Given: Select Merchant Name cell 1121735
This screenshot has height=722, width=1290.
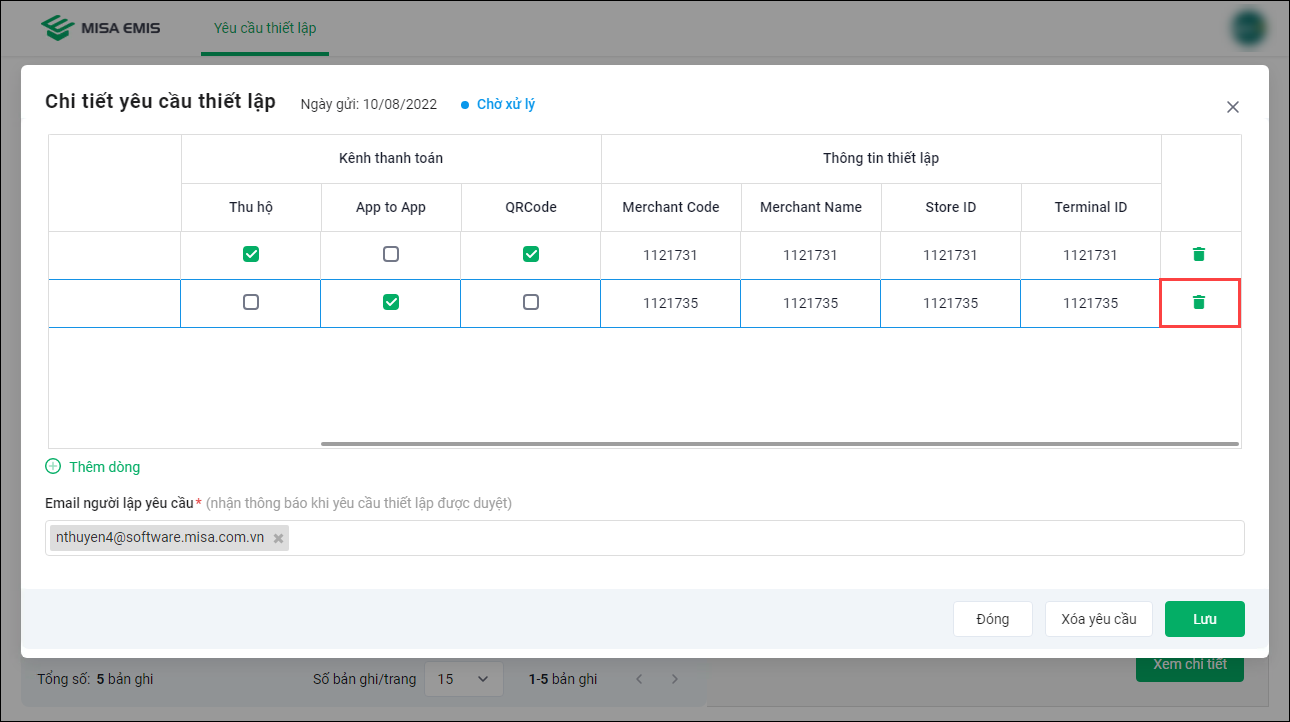Looking at the screenshot, I should pyautogui.click(x=811, y=303).
